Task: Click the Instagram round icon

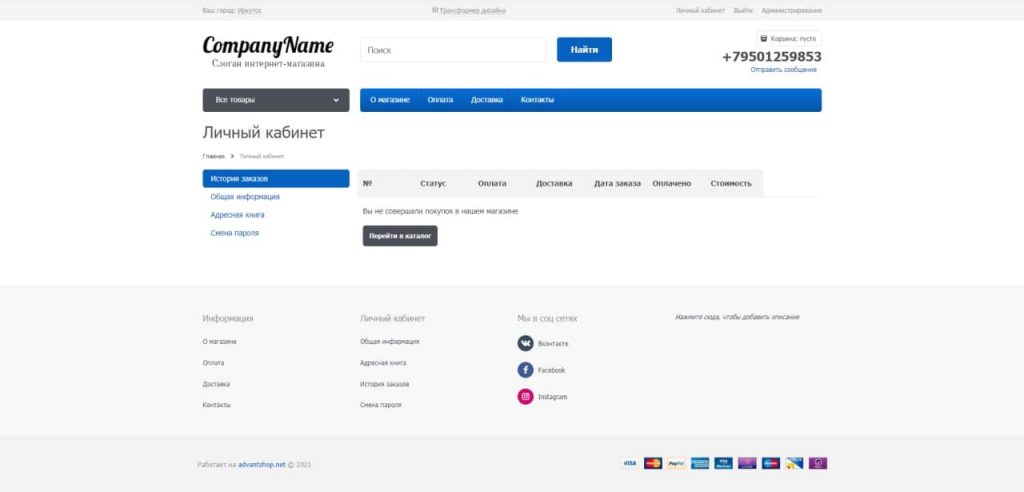Action: coord(525,397)
